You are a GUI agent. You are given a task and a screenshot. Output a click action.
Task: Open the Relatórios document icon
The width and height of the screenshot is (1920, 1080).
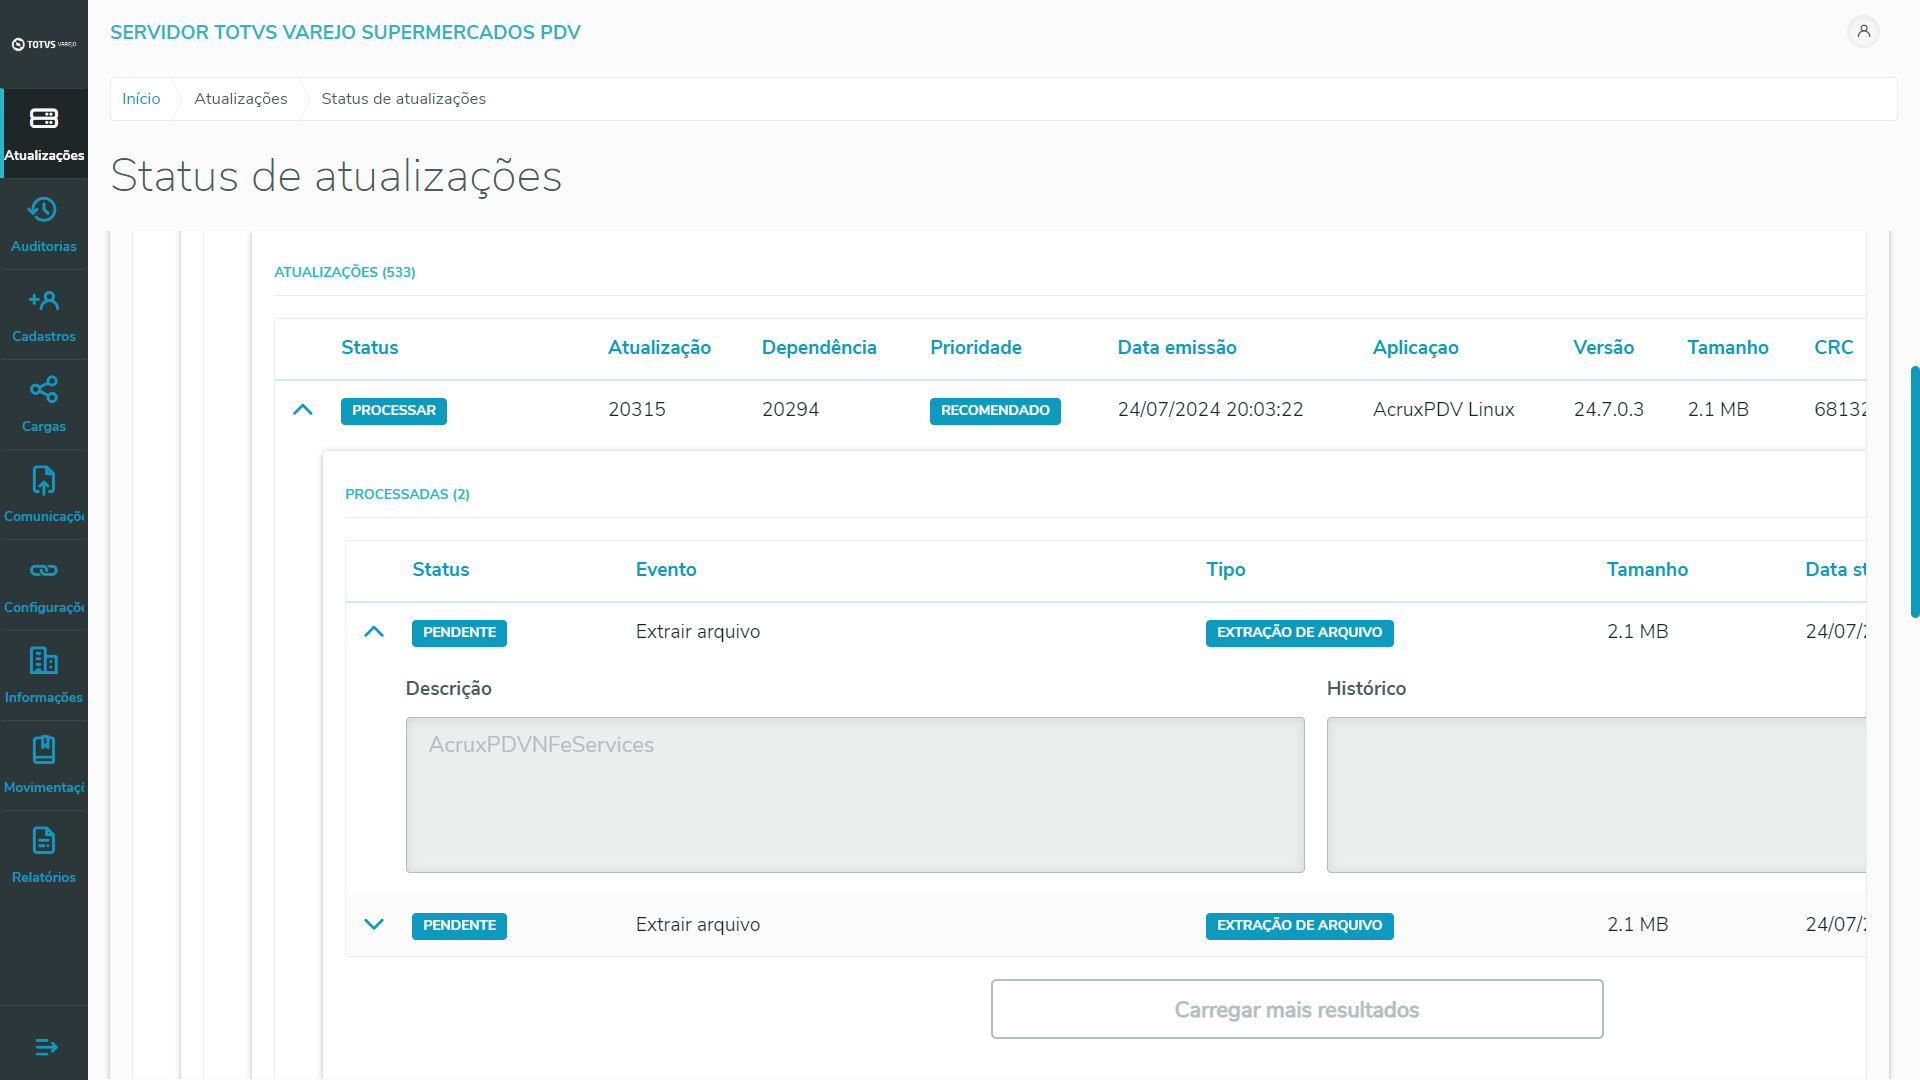[43, 841]
